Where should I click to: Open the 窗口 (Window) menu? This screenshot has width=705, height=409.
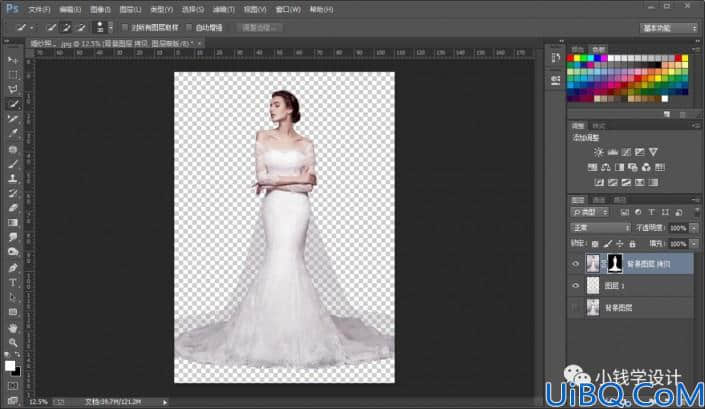288,9
